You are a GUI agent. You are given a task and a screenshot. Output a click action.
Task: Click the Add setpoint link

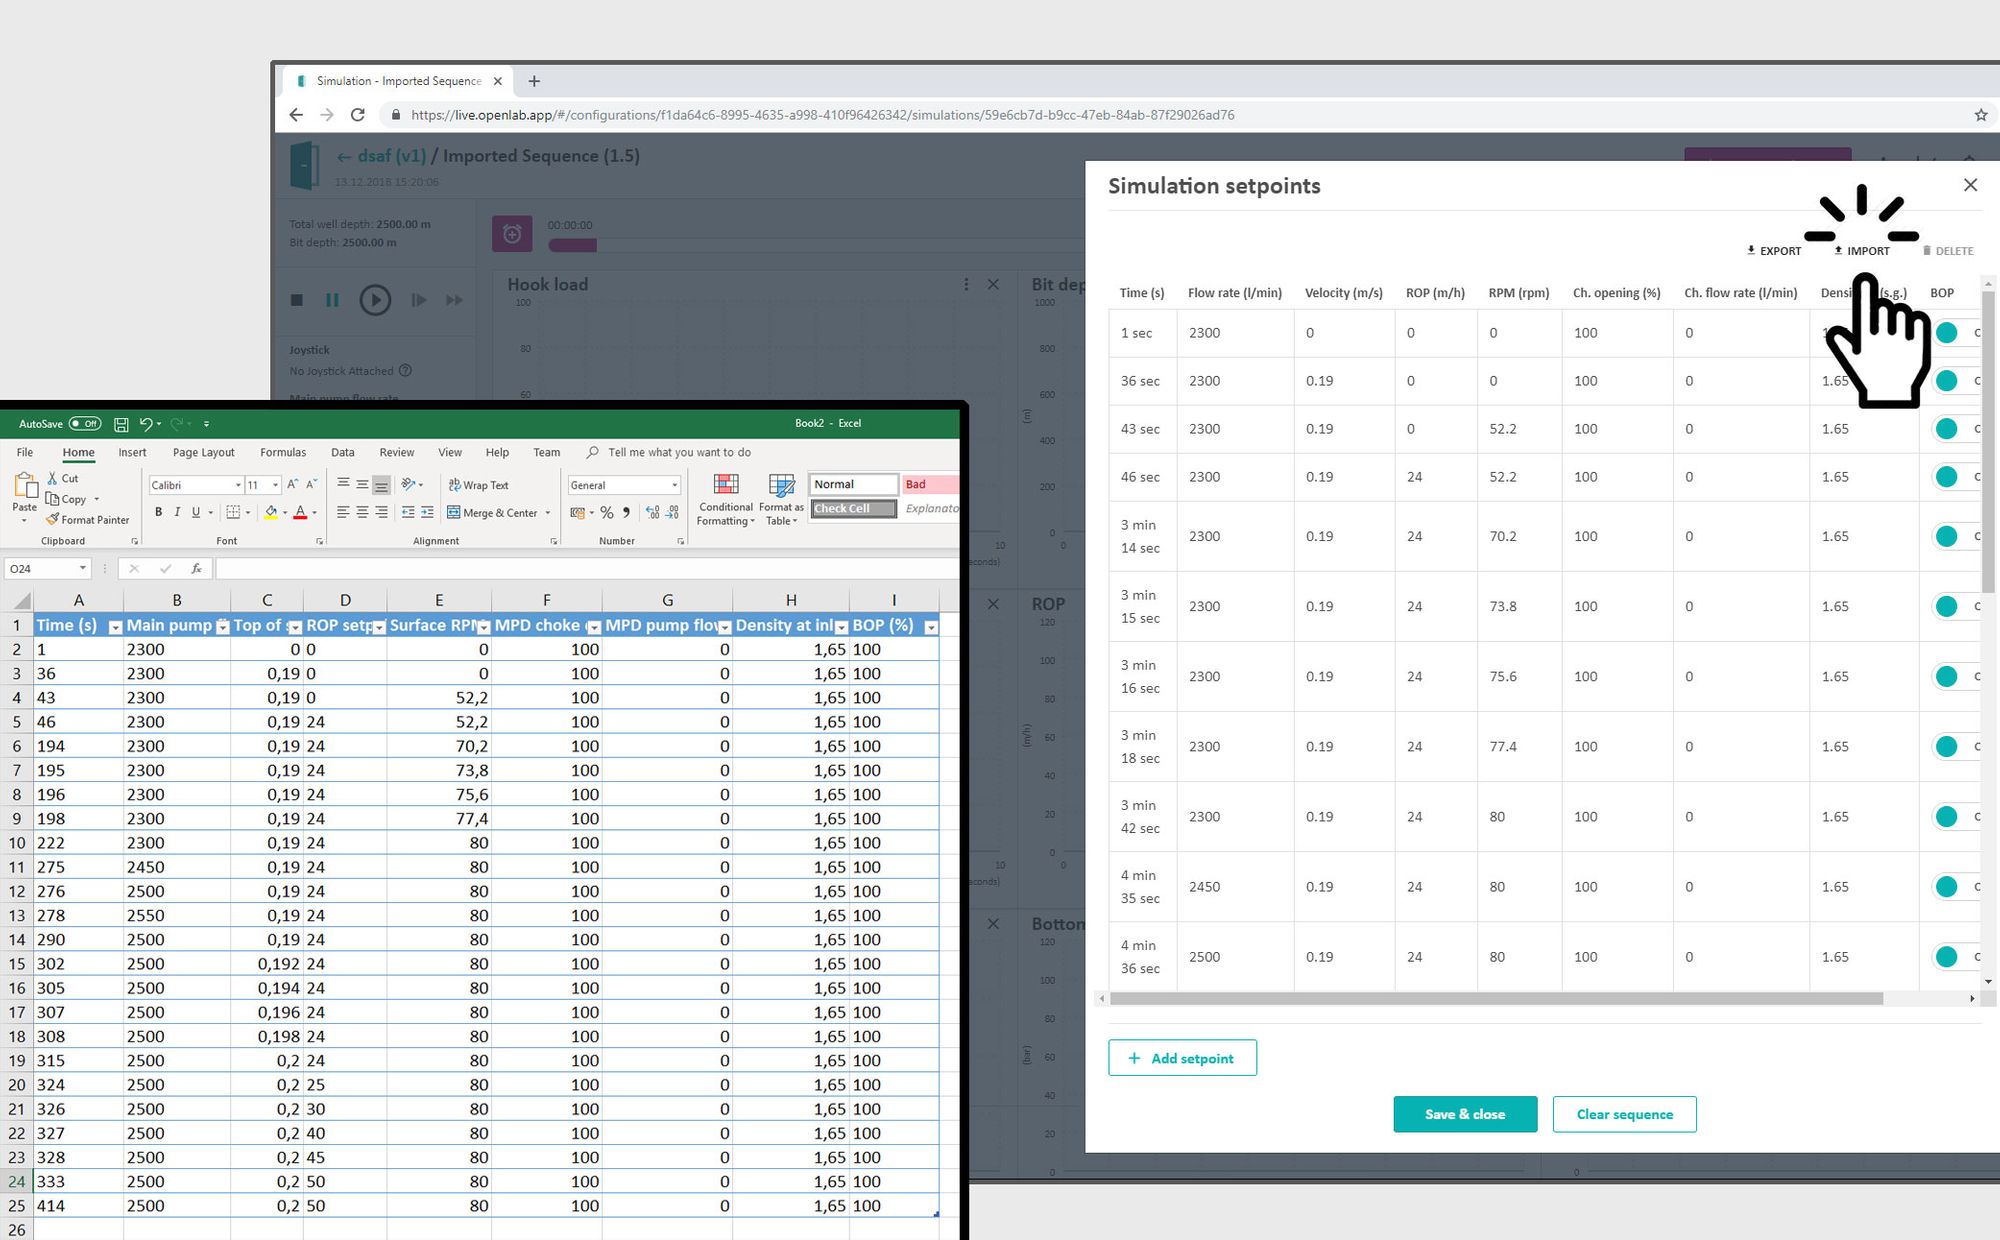pos(1182,1057)
